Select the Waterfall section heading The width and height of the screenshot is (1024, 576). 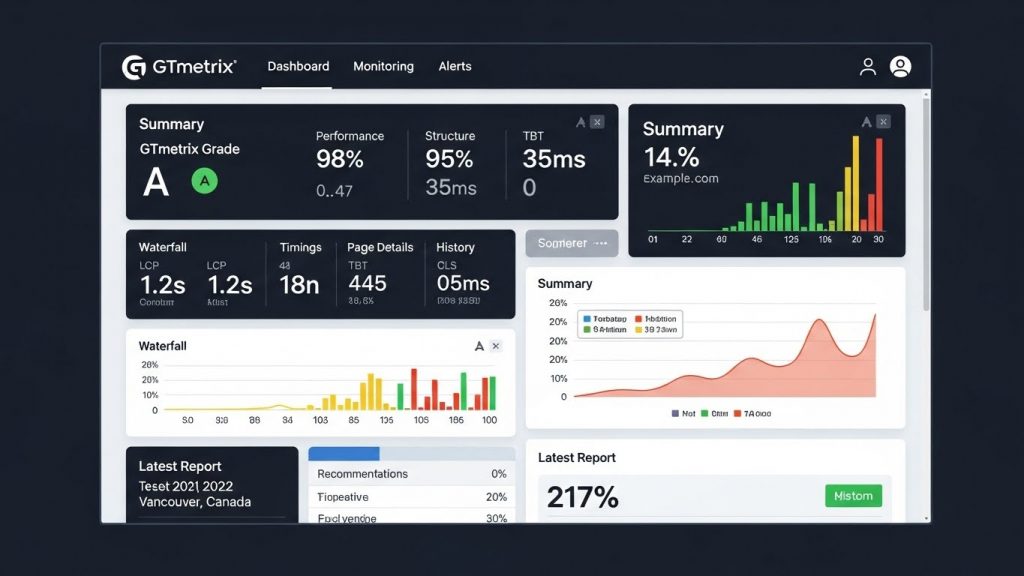pyautogui.click(x=163, y=248)
